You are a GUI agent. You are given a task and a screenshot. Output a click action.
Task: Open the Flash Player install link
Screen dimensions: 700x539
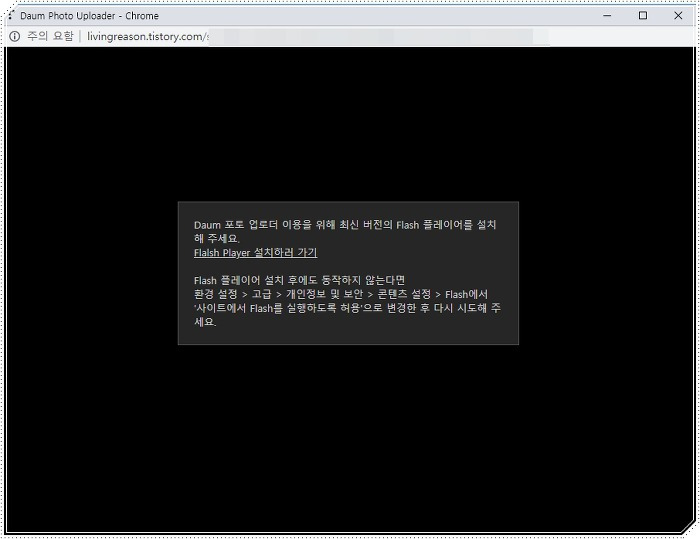click(255, 253)
